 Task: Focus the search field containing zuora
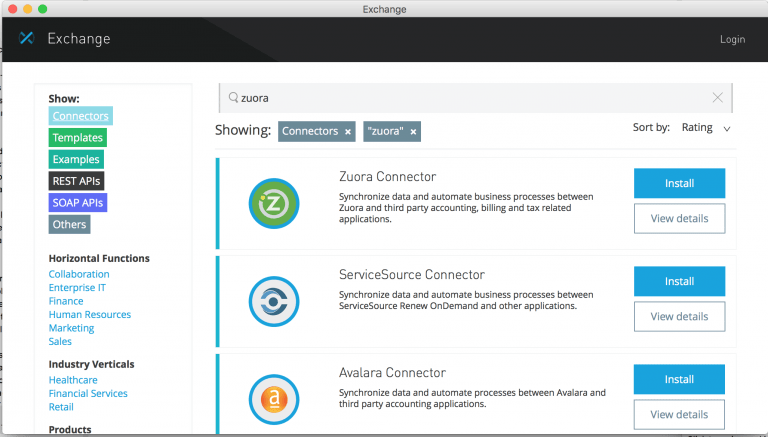click(475, 98)
